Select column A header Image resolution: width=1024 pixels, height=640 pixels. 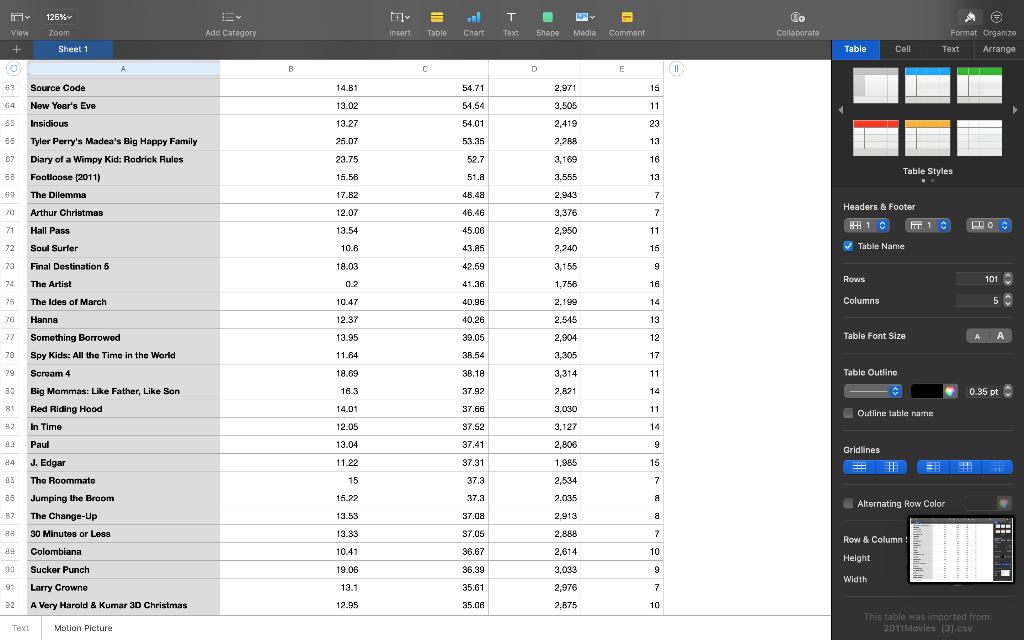coord(123,69)
